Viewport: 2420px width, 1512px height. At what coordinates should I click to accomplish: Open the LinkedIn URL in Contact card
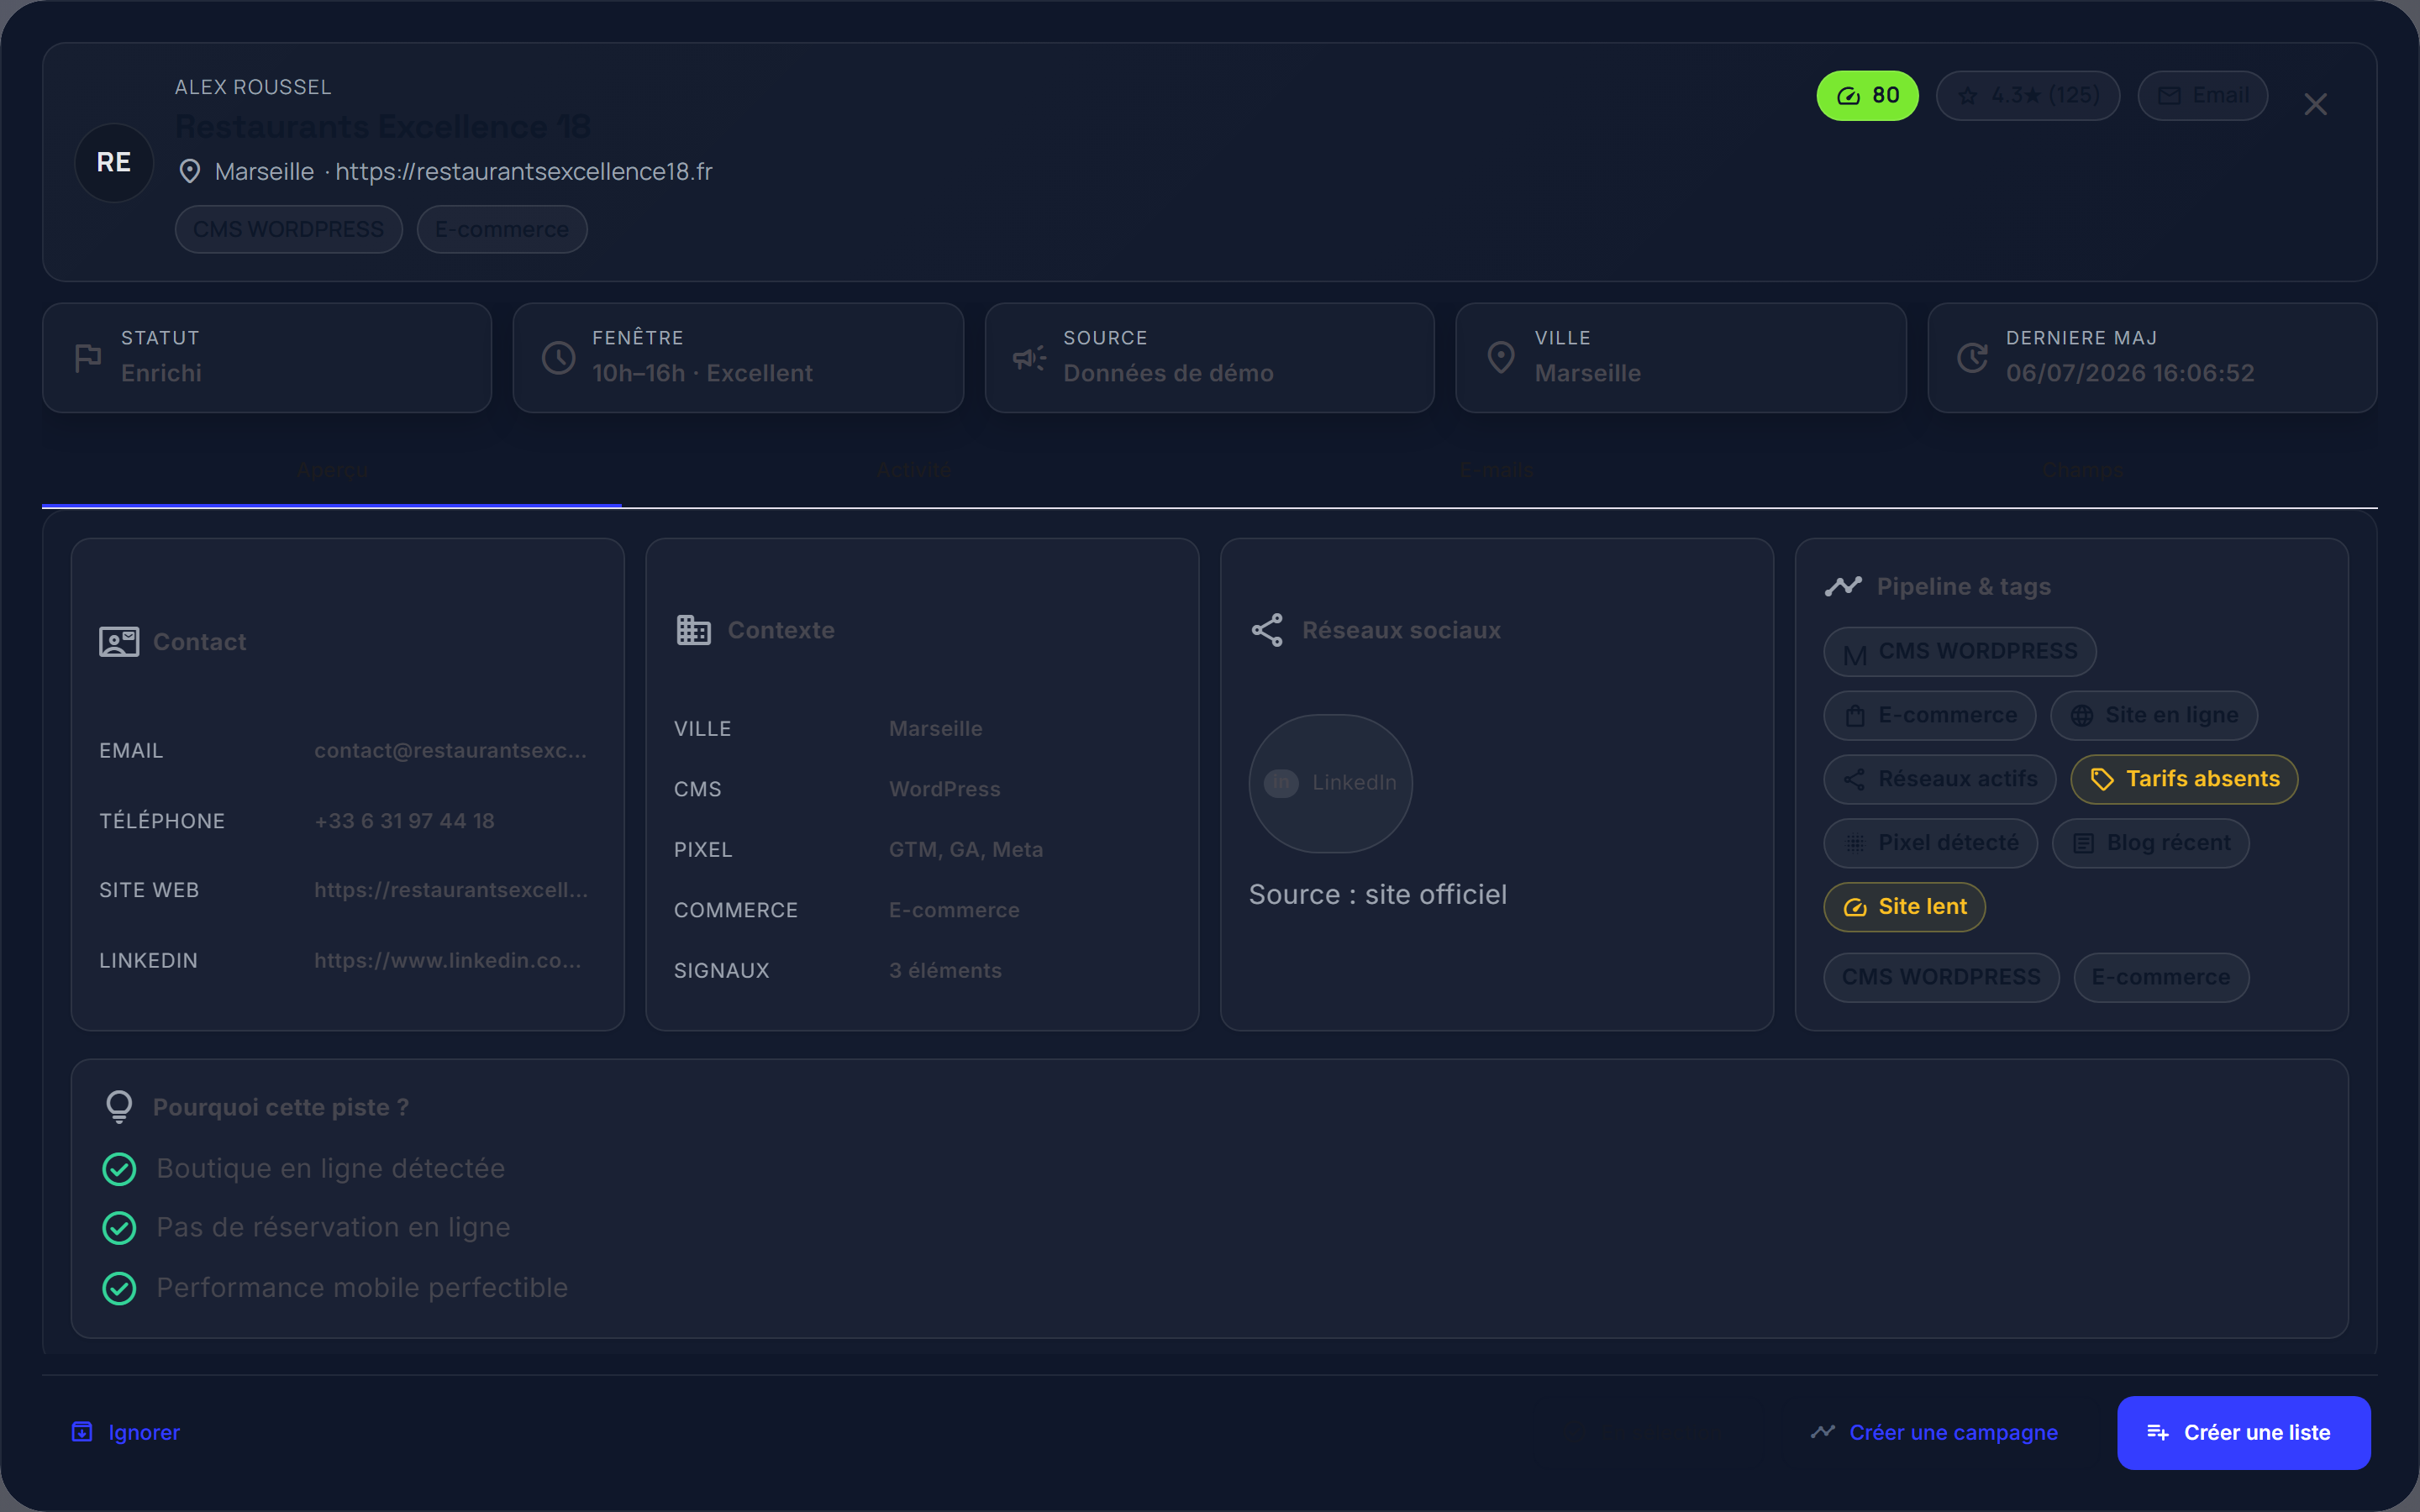click(x=447, y=960)
